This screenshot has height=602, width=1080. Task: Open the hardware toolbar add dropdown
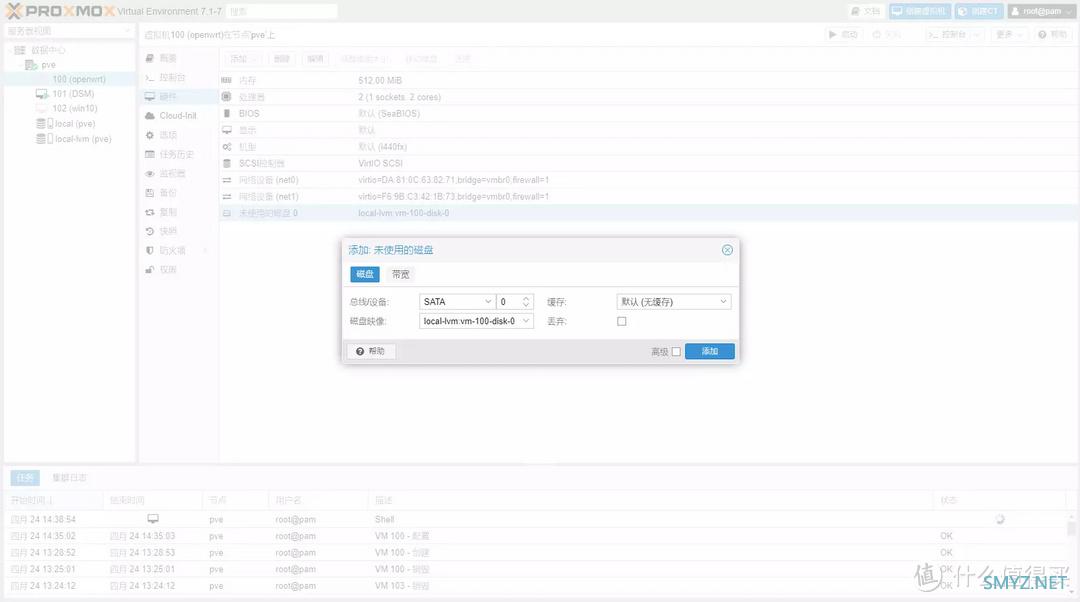point(244,59)
